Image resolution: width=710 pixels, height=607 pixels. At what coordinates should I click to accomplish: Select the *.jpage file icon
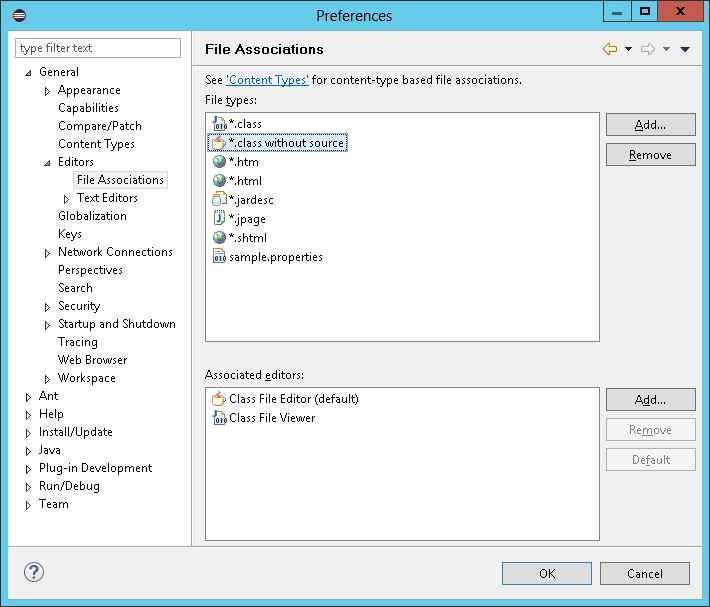click(x=220, y=219)
